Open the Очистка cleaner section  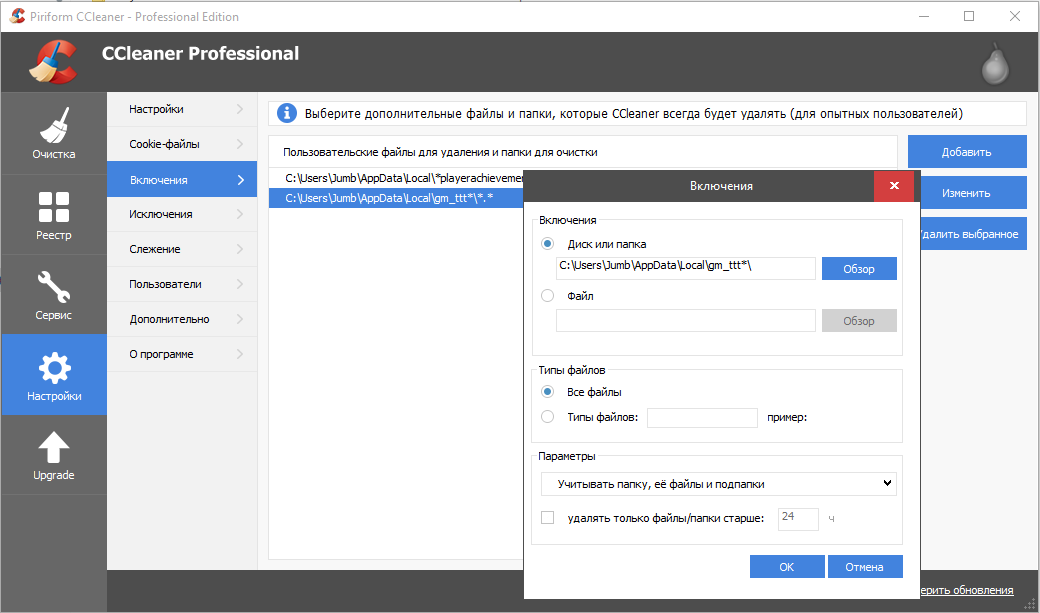(x=54, y=133)
